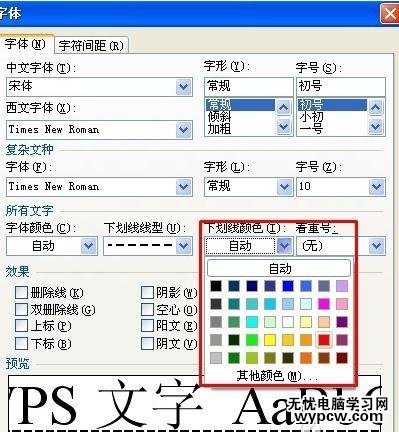Choose the bright green swatch
Viewport: 399px width, 432px height.
(x=252, y=340)
